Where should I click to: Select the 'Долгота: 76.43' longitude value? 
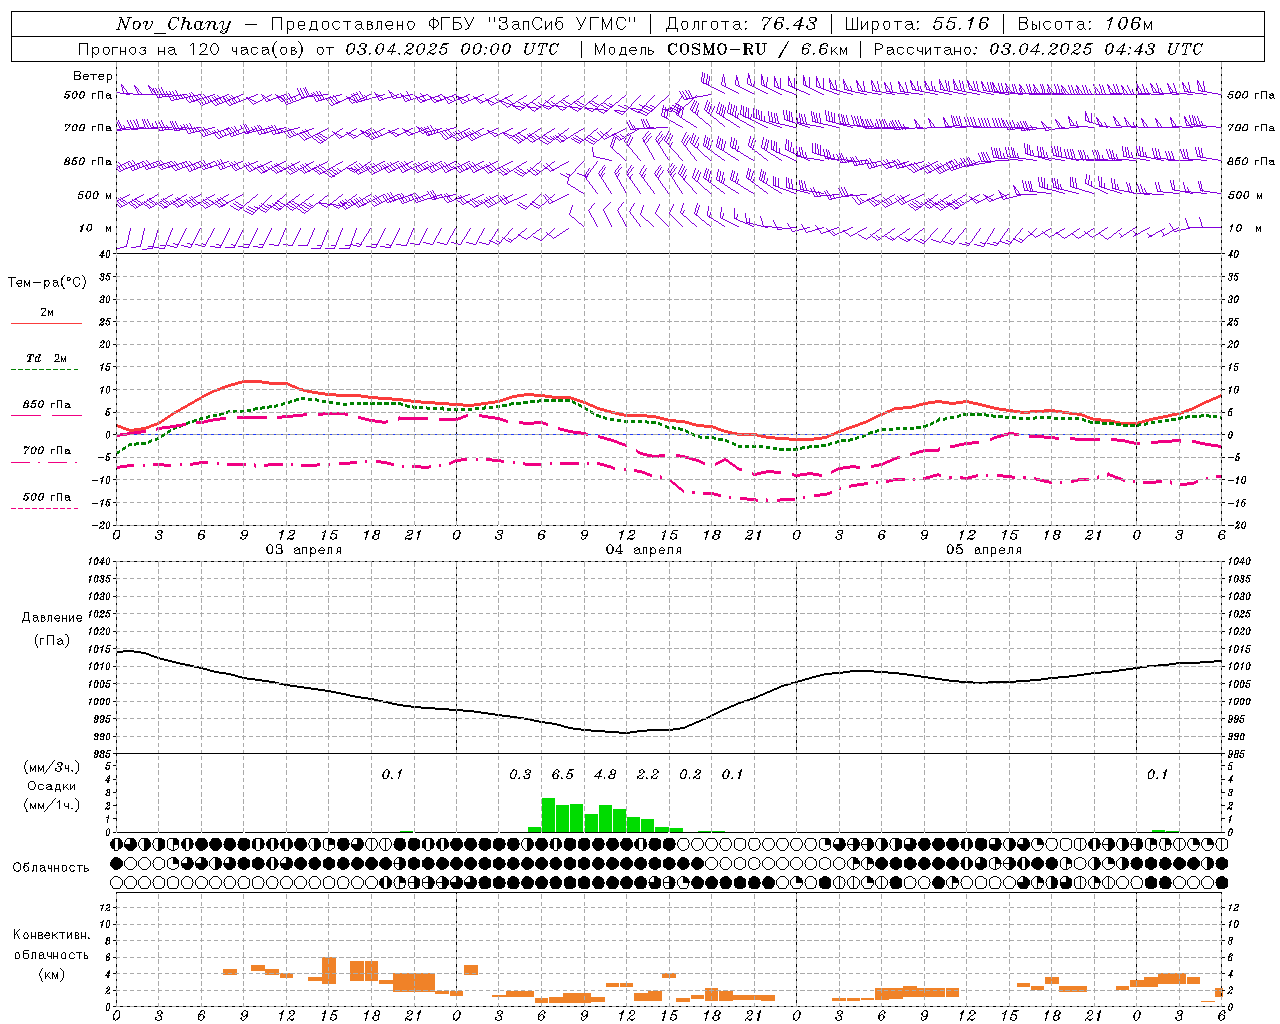(x=741, y=24)
